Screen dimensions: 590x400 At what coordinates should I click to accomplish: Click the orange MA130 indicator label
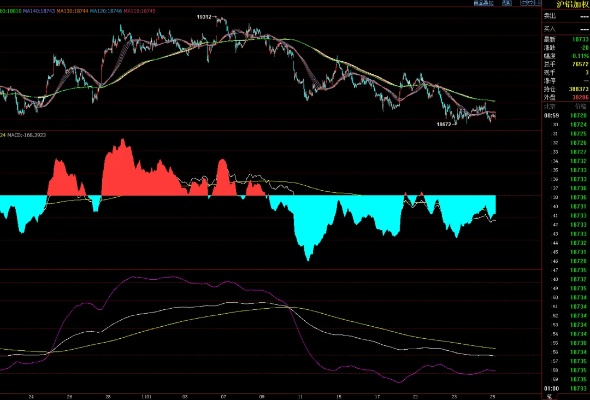[x=73, y=11]
